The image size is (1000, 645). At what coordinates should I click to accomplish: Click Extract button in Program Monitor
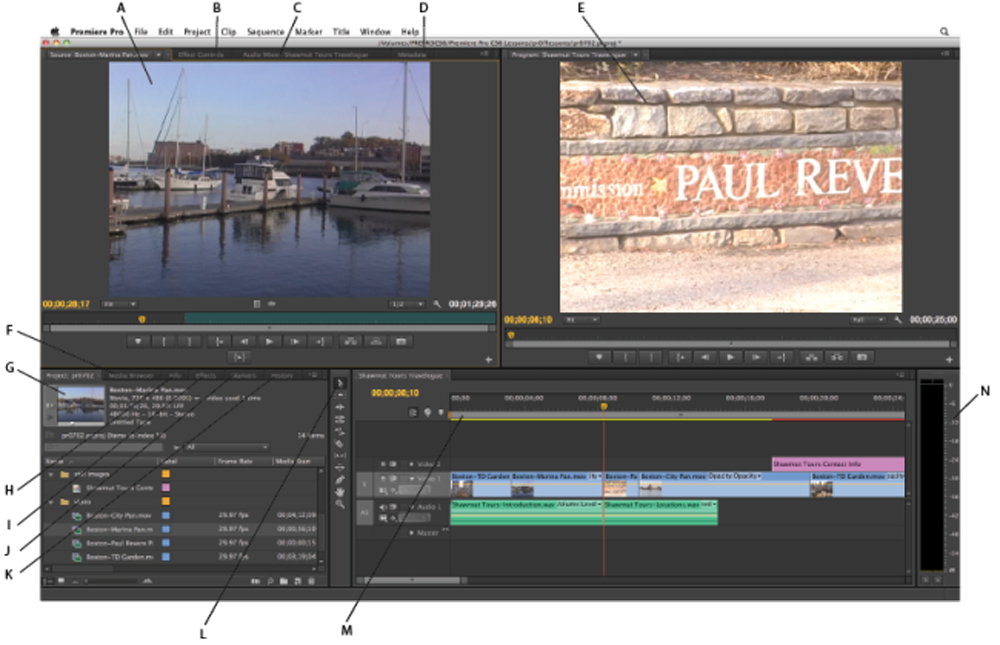coord(837,357)
